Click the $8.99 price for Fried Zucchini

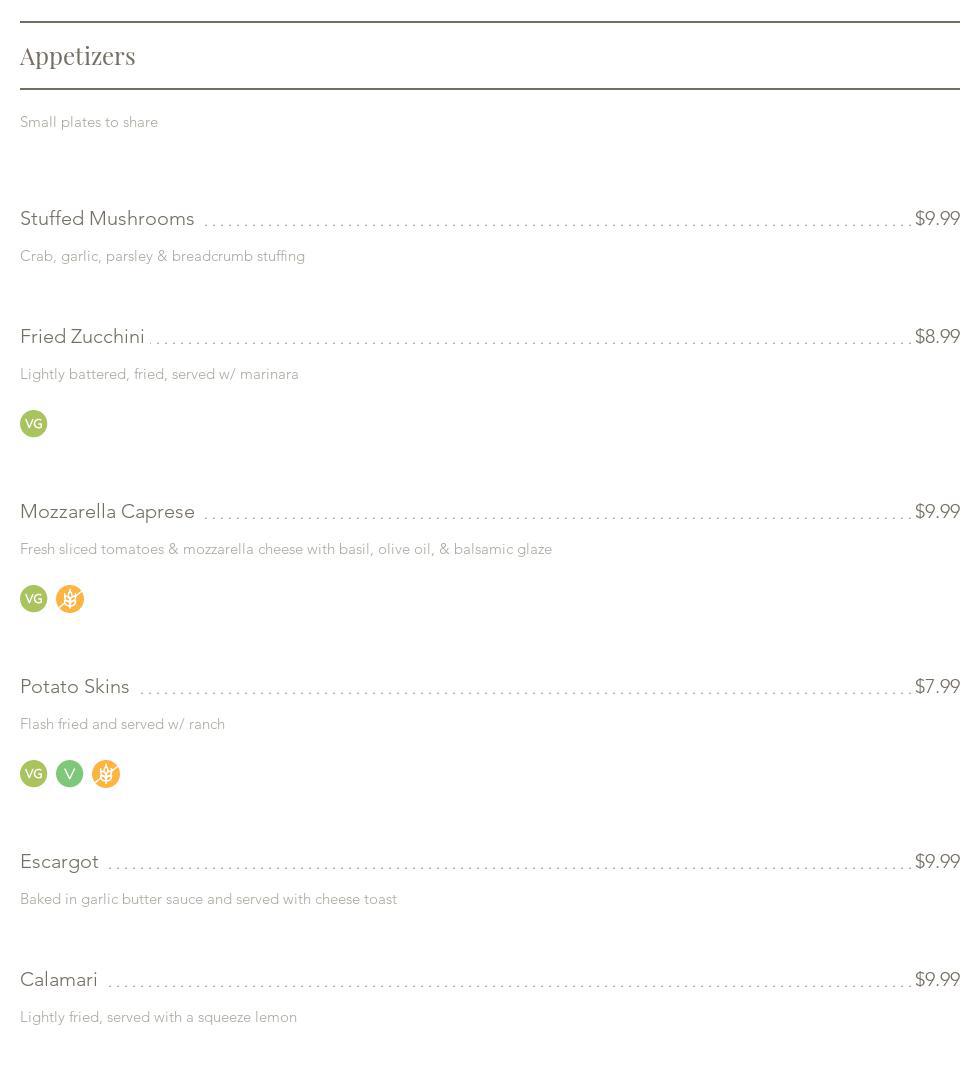[x=937, y=337]
